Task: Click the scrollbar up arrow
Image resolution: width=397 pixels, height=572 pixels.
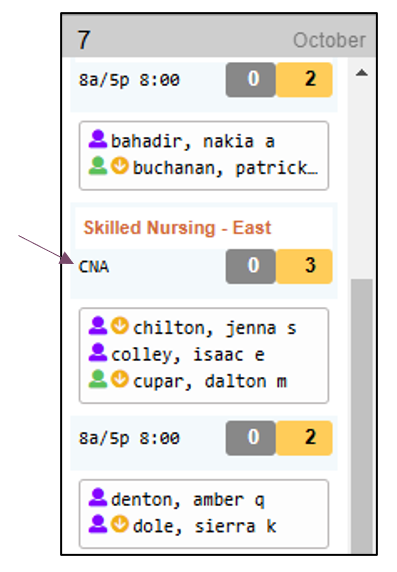Action: tap(362, 73)
